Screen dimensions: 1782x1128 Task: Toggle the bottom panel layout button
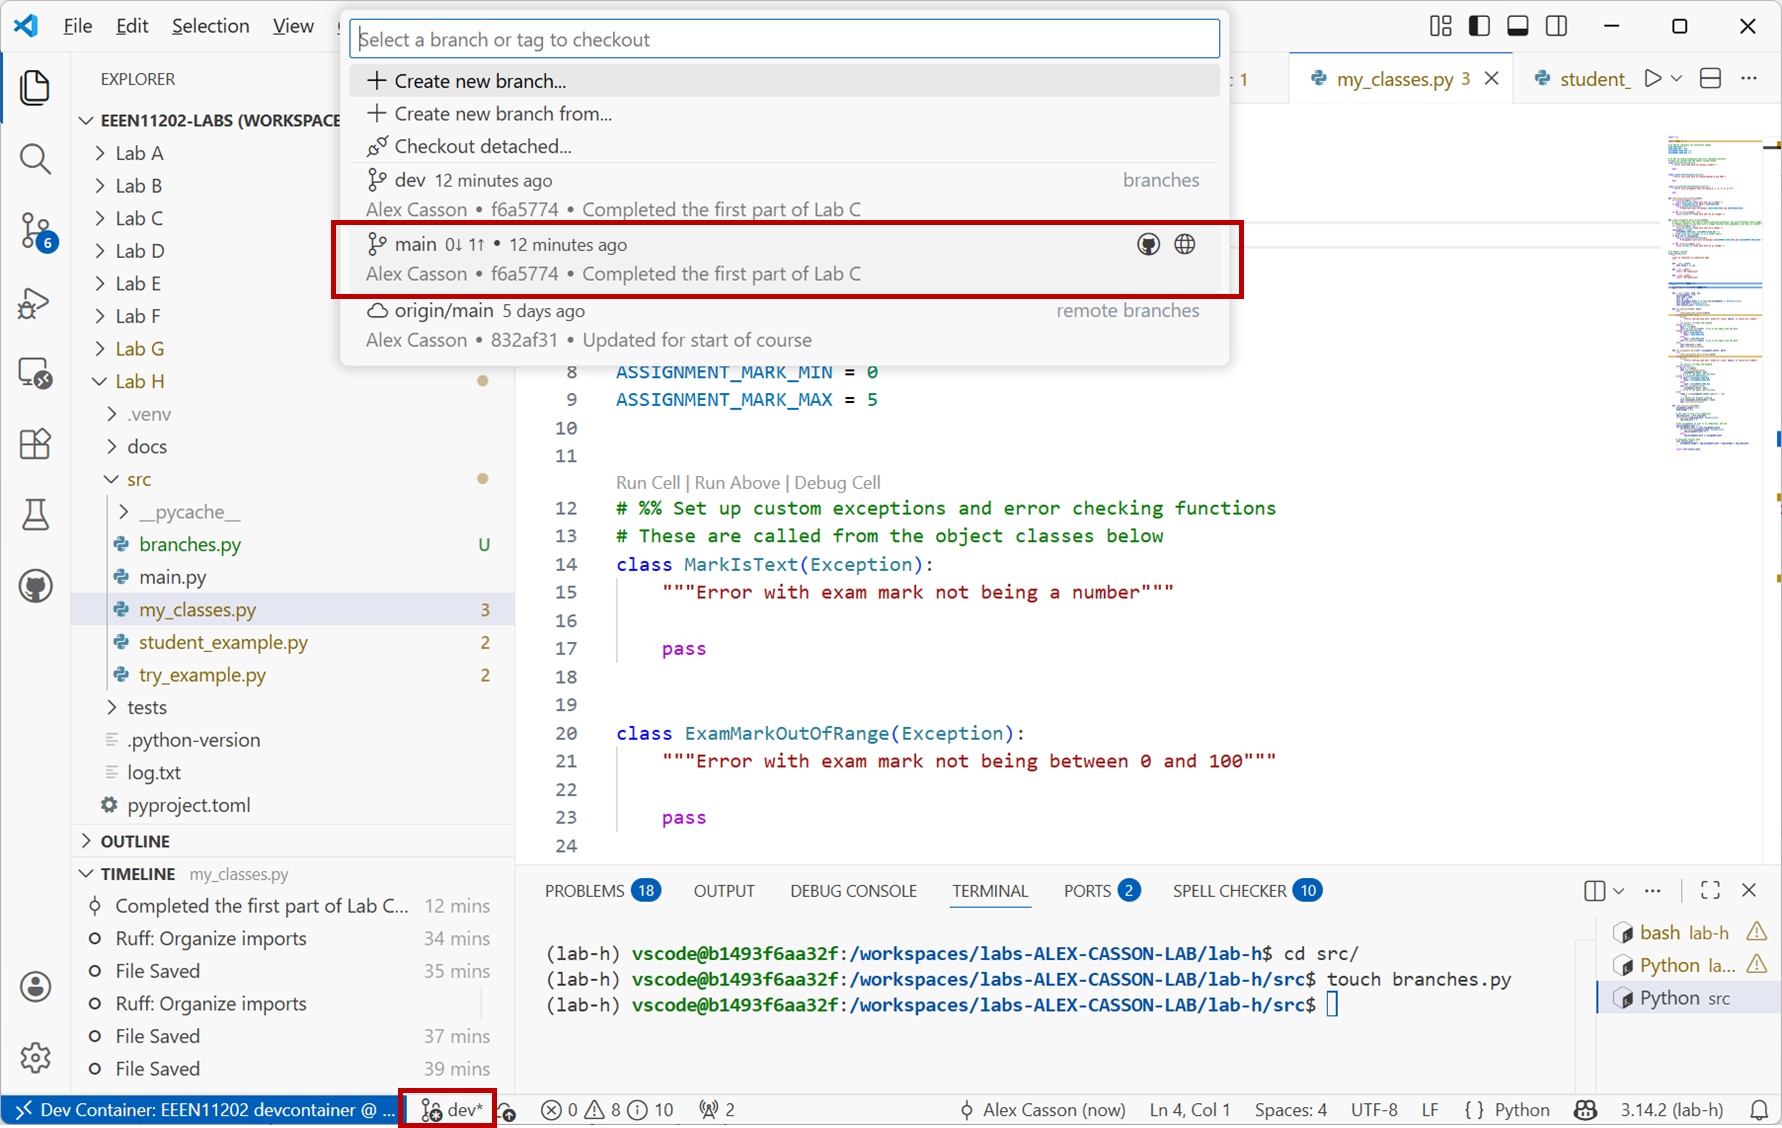(x=1517, y=26)
